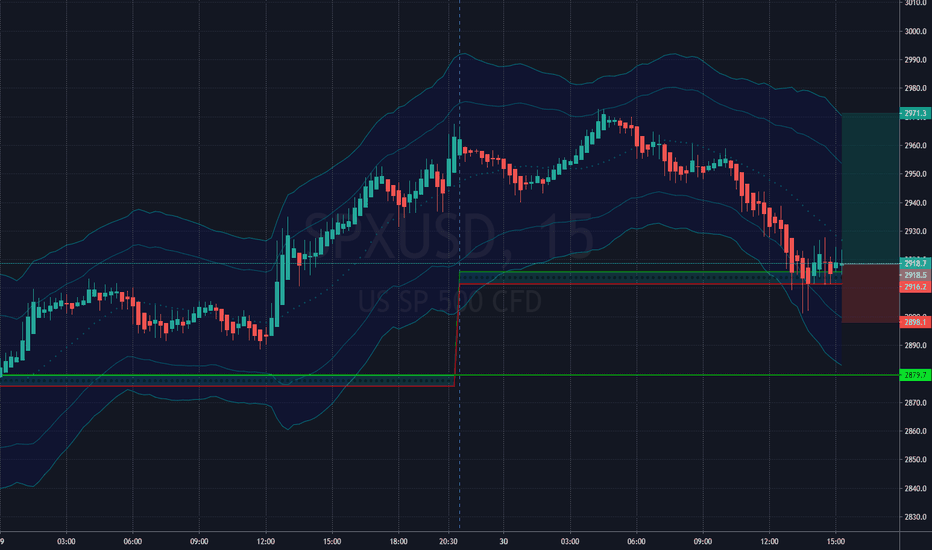932x550 pixels.
Task: Click the 2898.1 stop-loss price tag
Action: (x=915, y=322)
